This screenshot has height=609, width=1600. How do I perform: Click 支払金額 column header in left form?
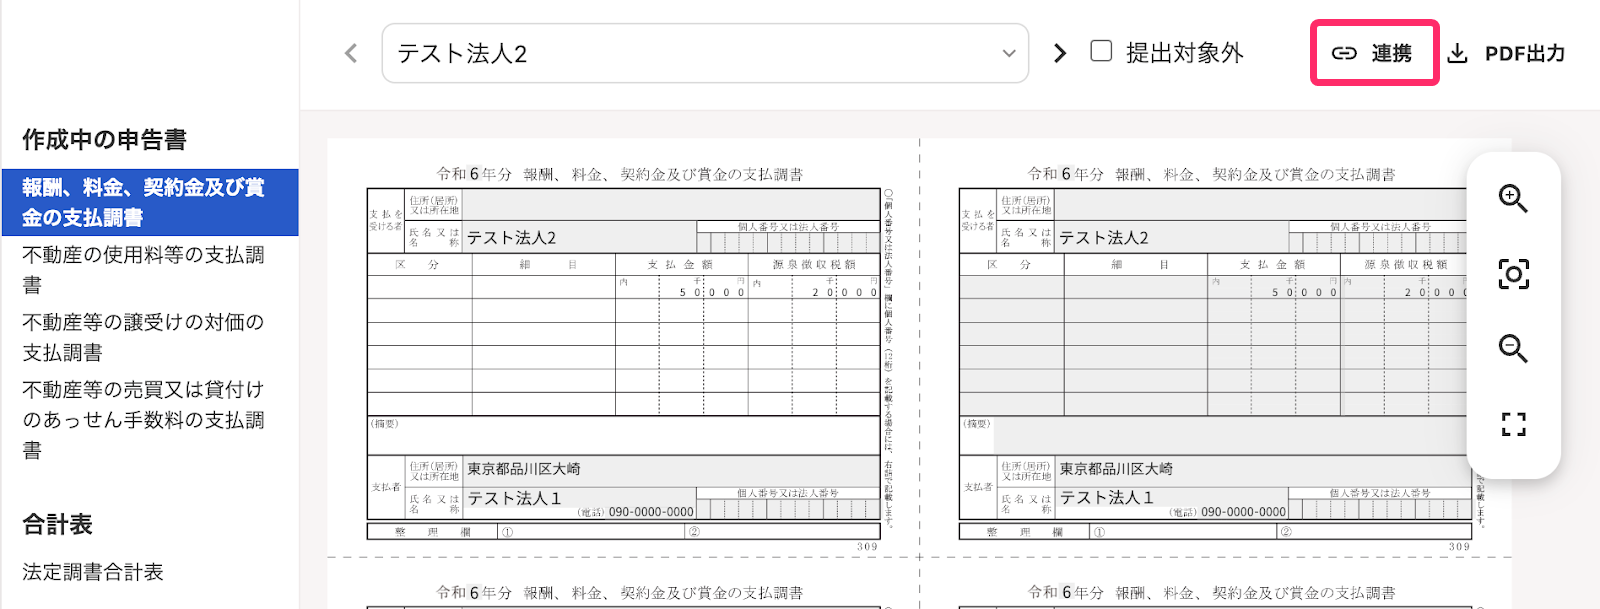click(680, 265)
